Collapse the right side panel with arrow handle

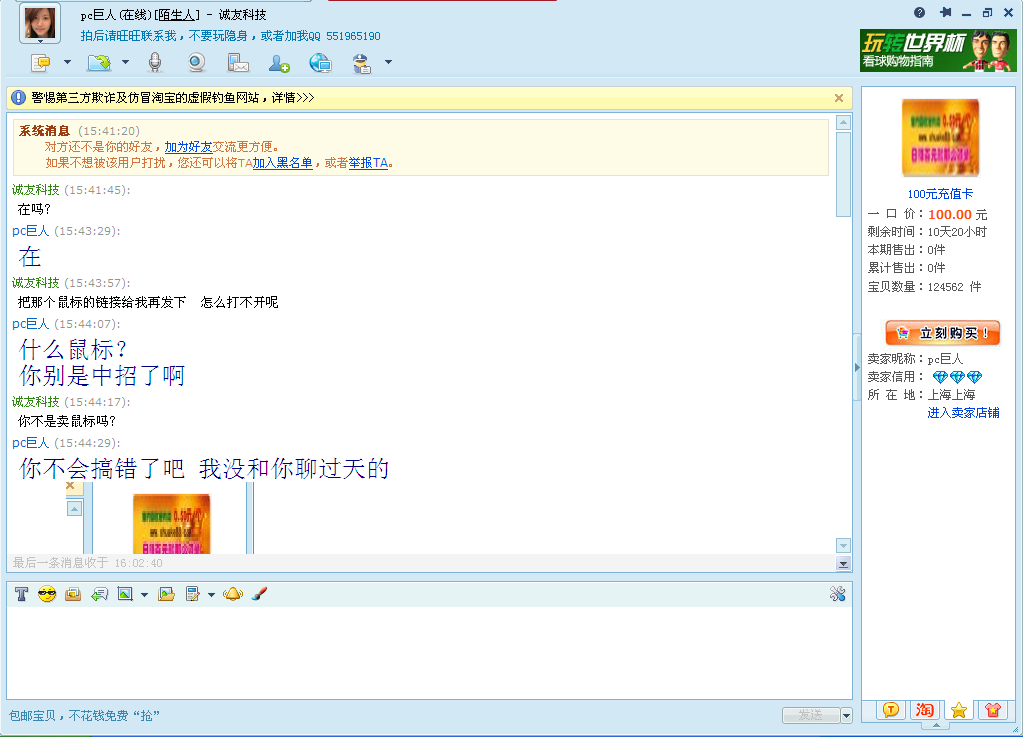coord(857,368)
